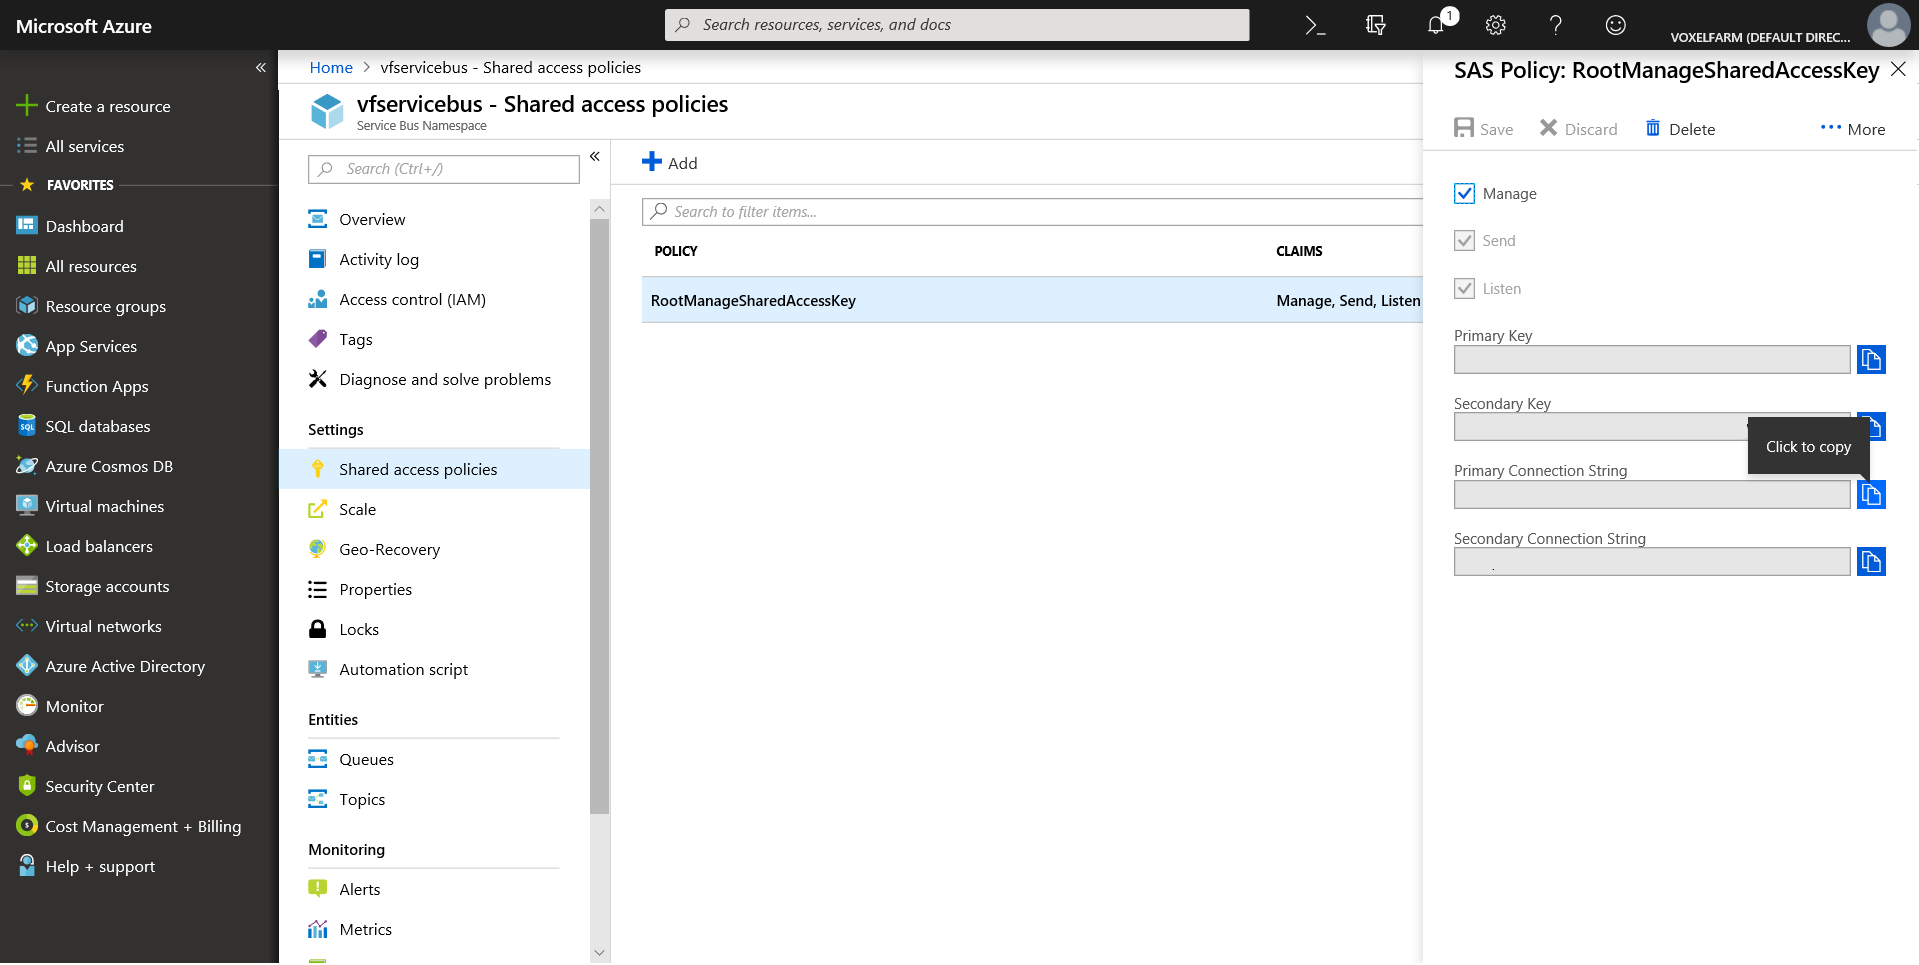1919x965 pixels.
Task: Sort by the POLICY column header
Action: (676, 251)
